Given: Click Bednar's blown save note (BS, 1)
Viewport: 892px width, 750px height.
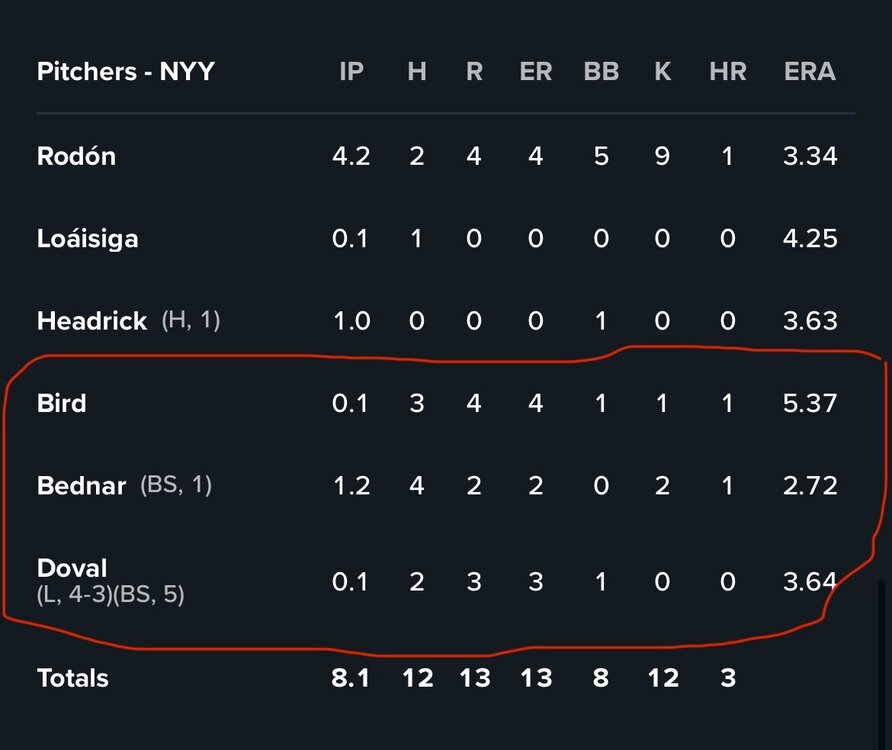Looking at the screenshot, I should [176, 485].
